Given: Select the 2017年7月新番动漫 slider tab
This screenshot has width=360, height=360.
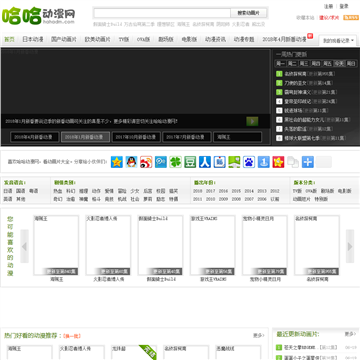Looking at the screenshot, I should [187, 137].
